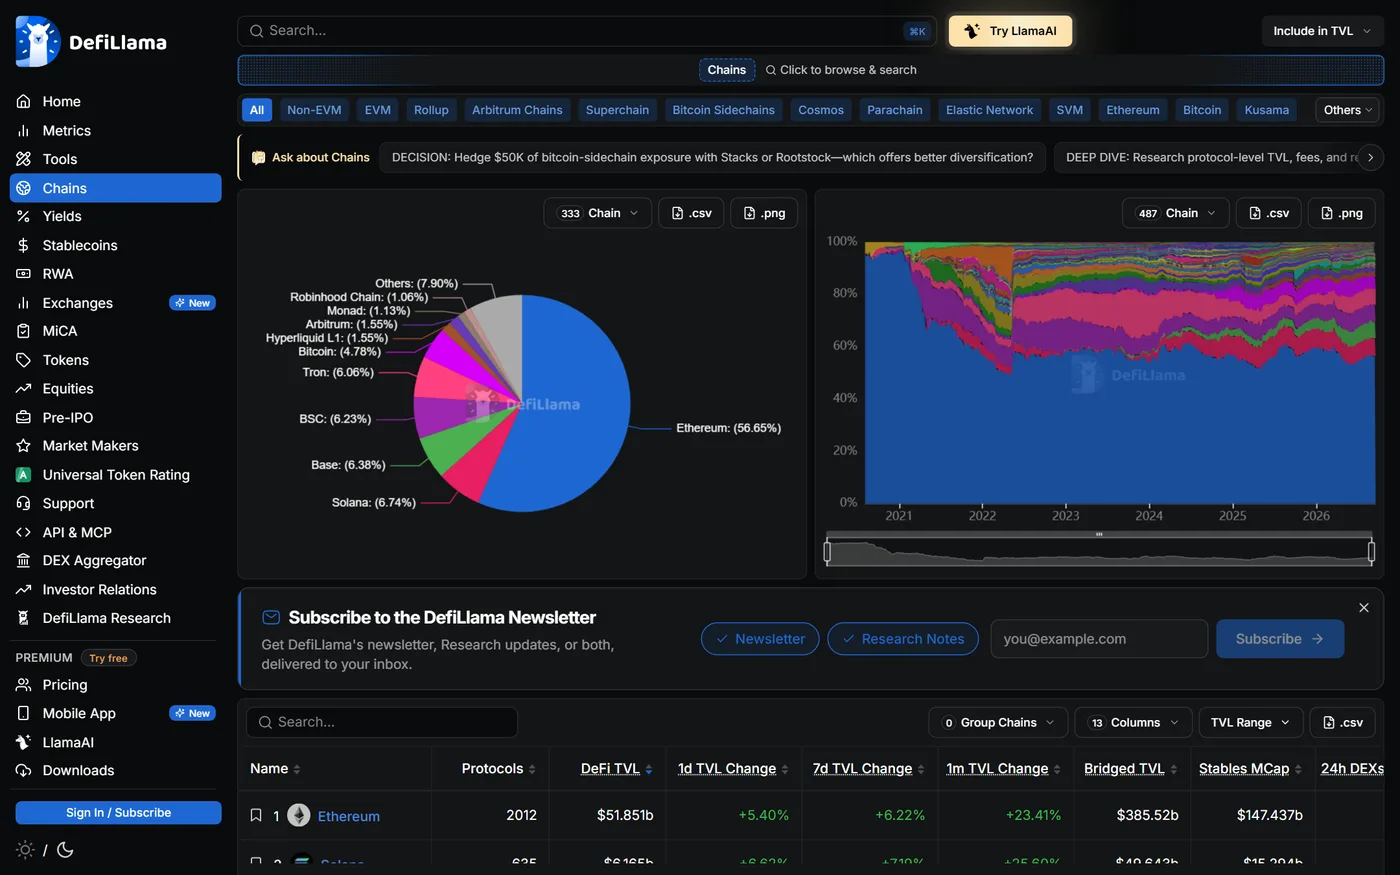Open RWA via its banknote icon
The width and height of the screenshot is (1400, 875).
pos(23,274)
